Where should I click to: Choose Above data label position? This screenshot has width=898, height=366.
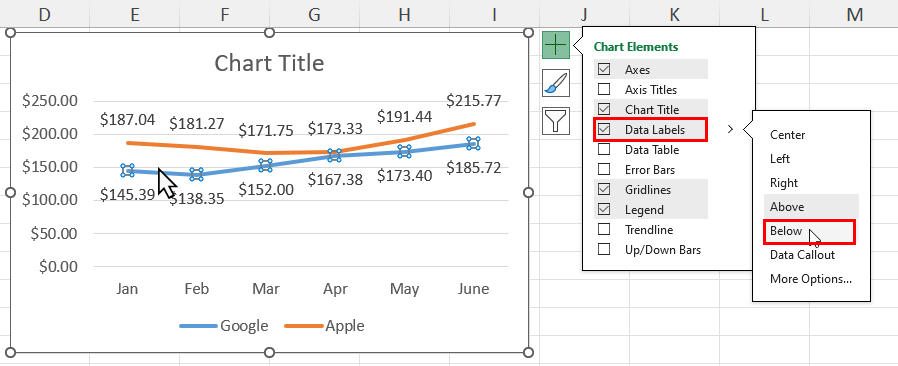tap(811, 206)
